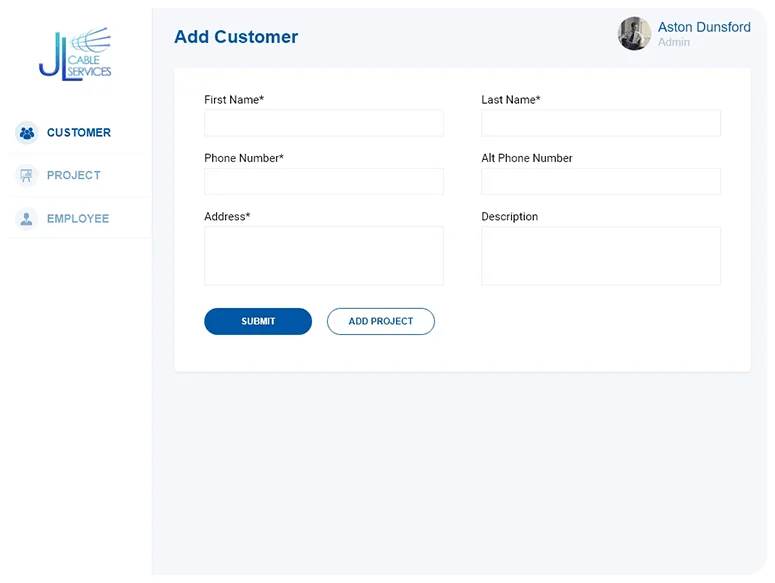This screenshot has height=583, width=775.
Task: Open the EMPLOYEE menu label
Action: tap(78, 218)
